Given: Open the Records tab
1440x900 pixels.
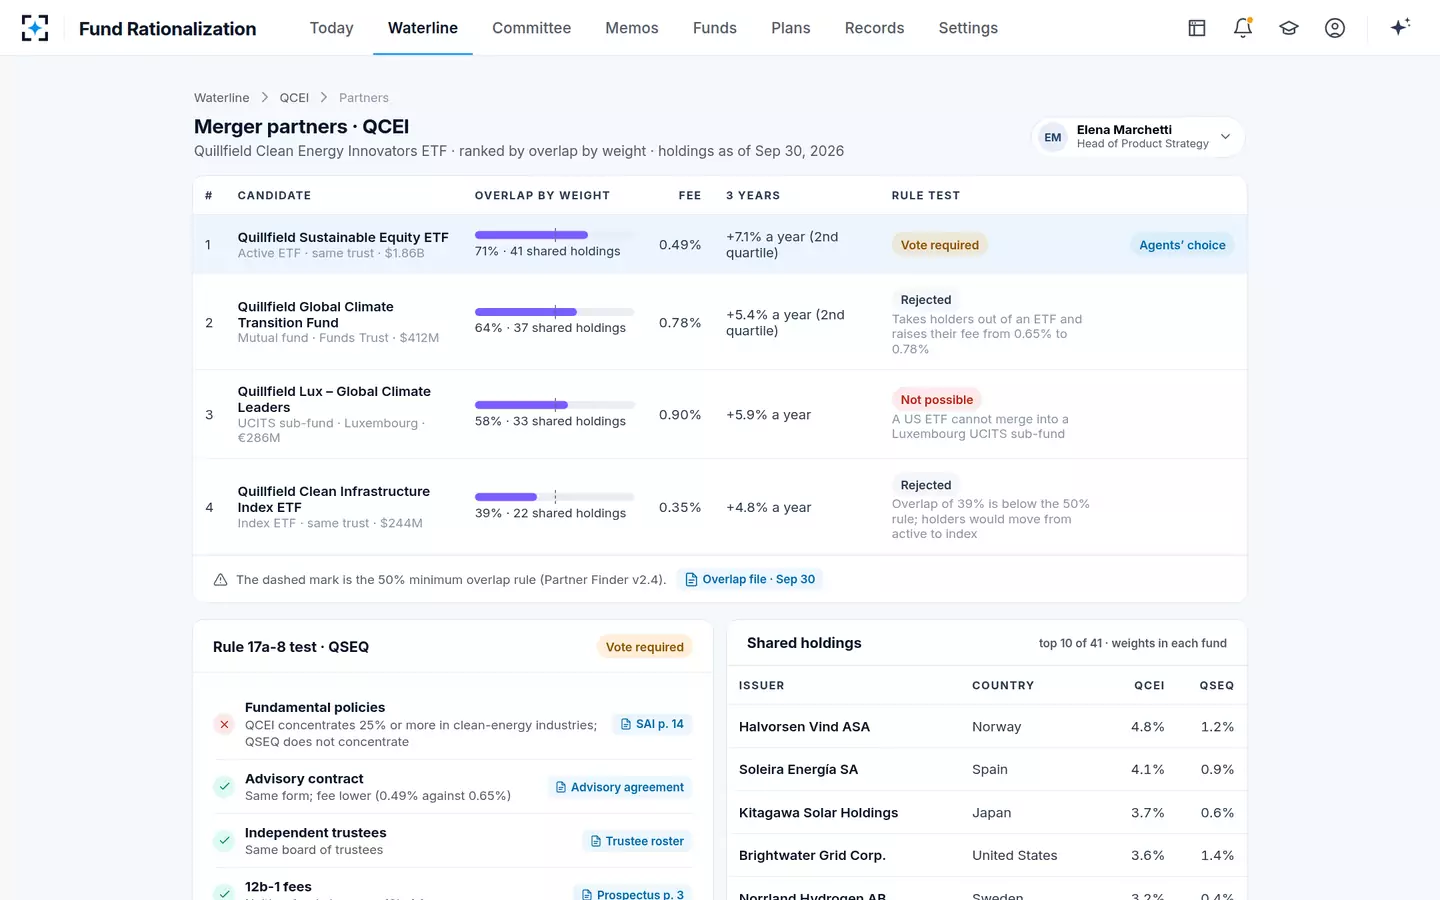Looking at the screenshot, I should 874,28.
